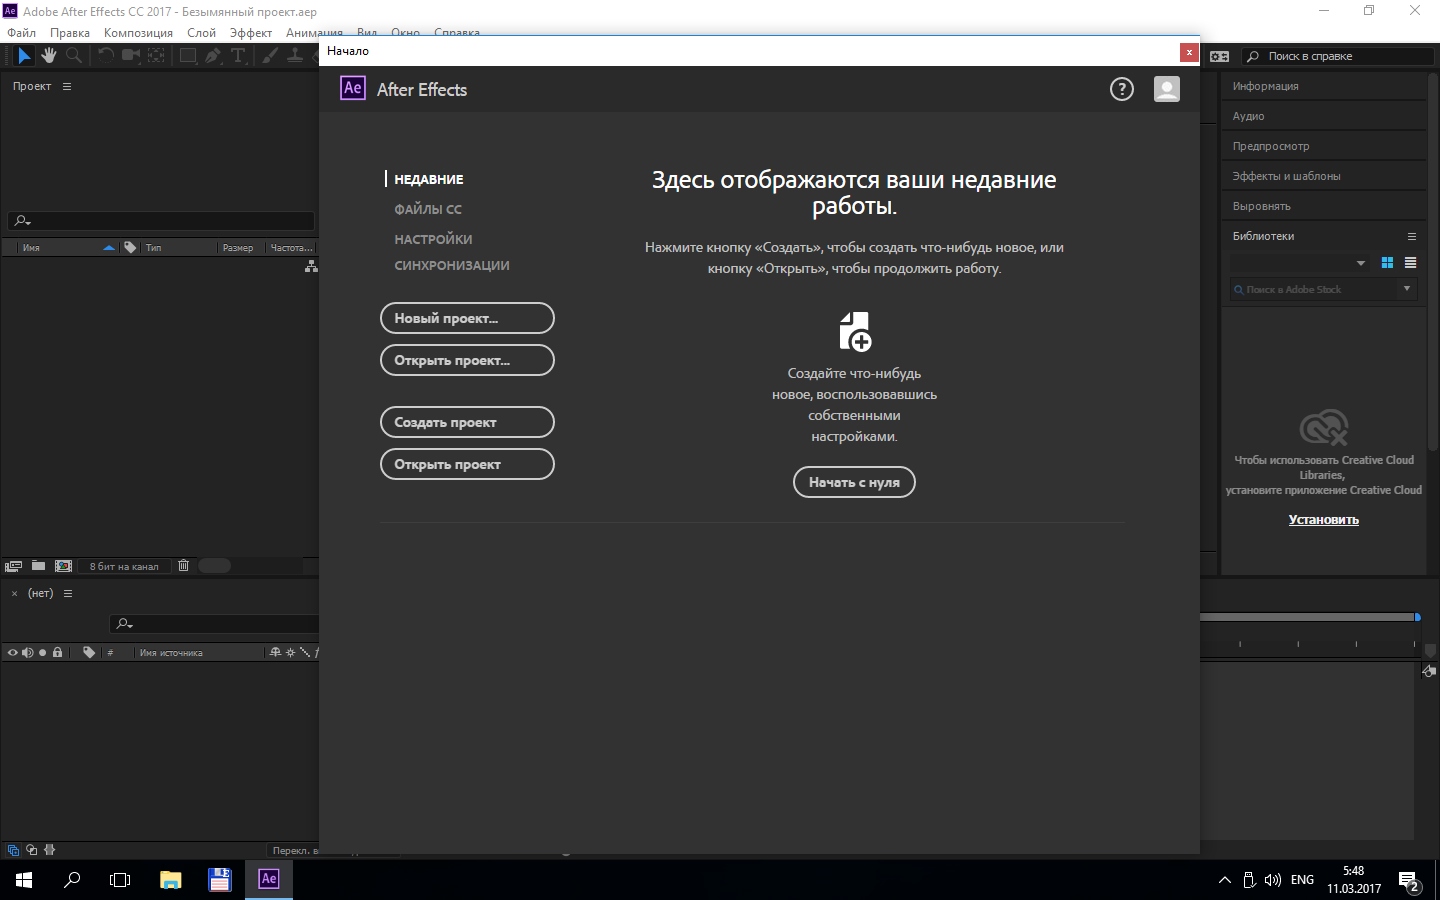Select the Unified Camera tool

click(131, 56)
